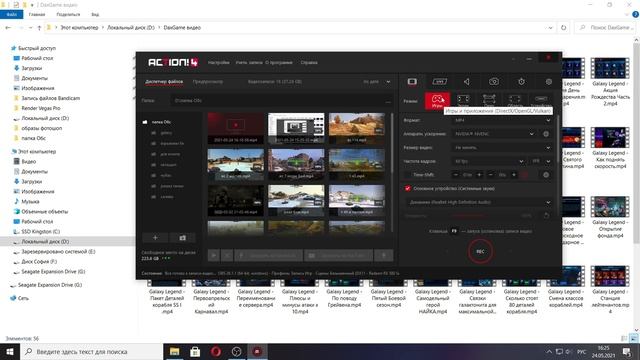This screenshot has width=640, height=360.
Task: Increase the first Time-Shift value
Action: pyautogui.click(x=479, y=175)
